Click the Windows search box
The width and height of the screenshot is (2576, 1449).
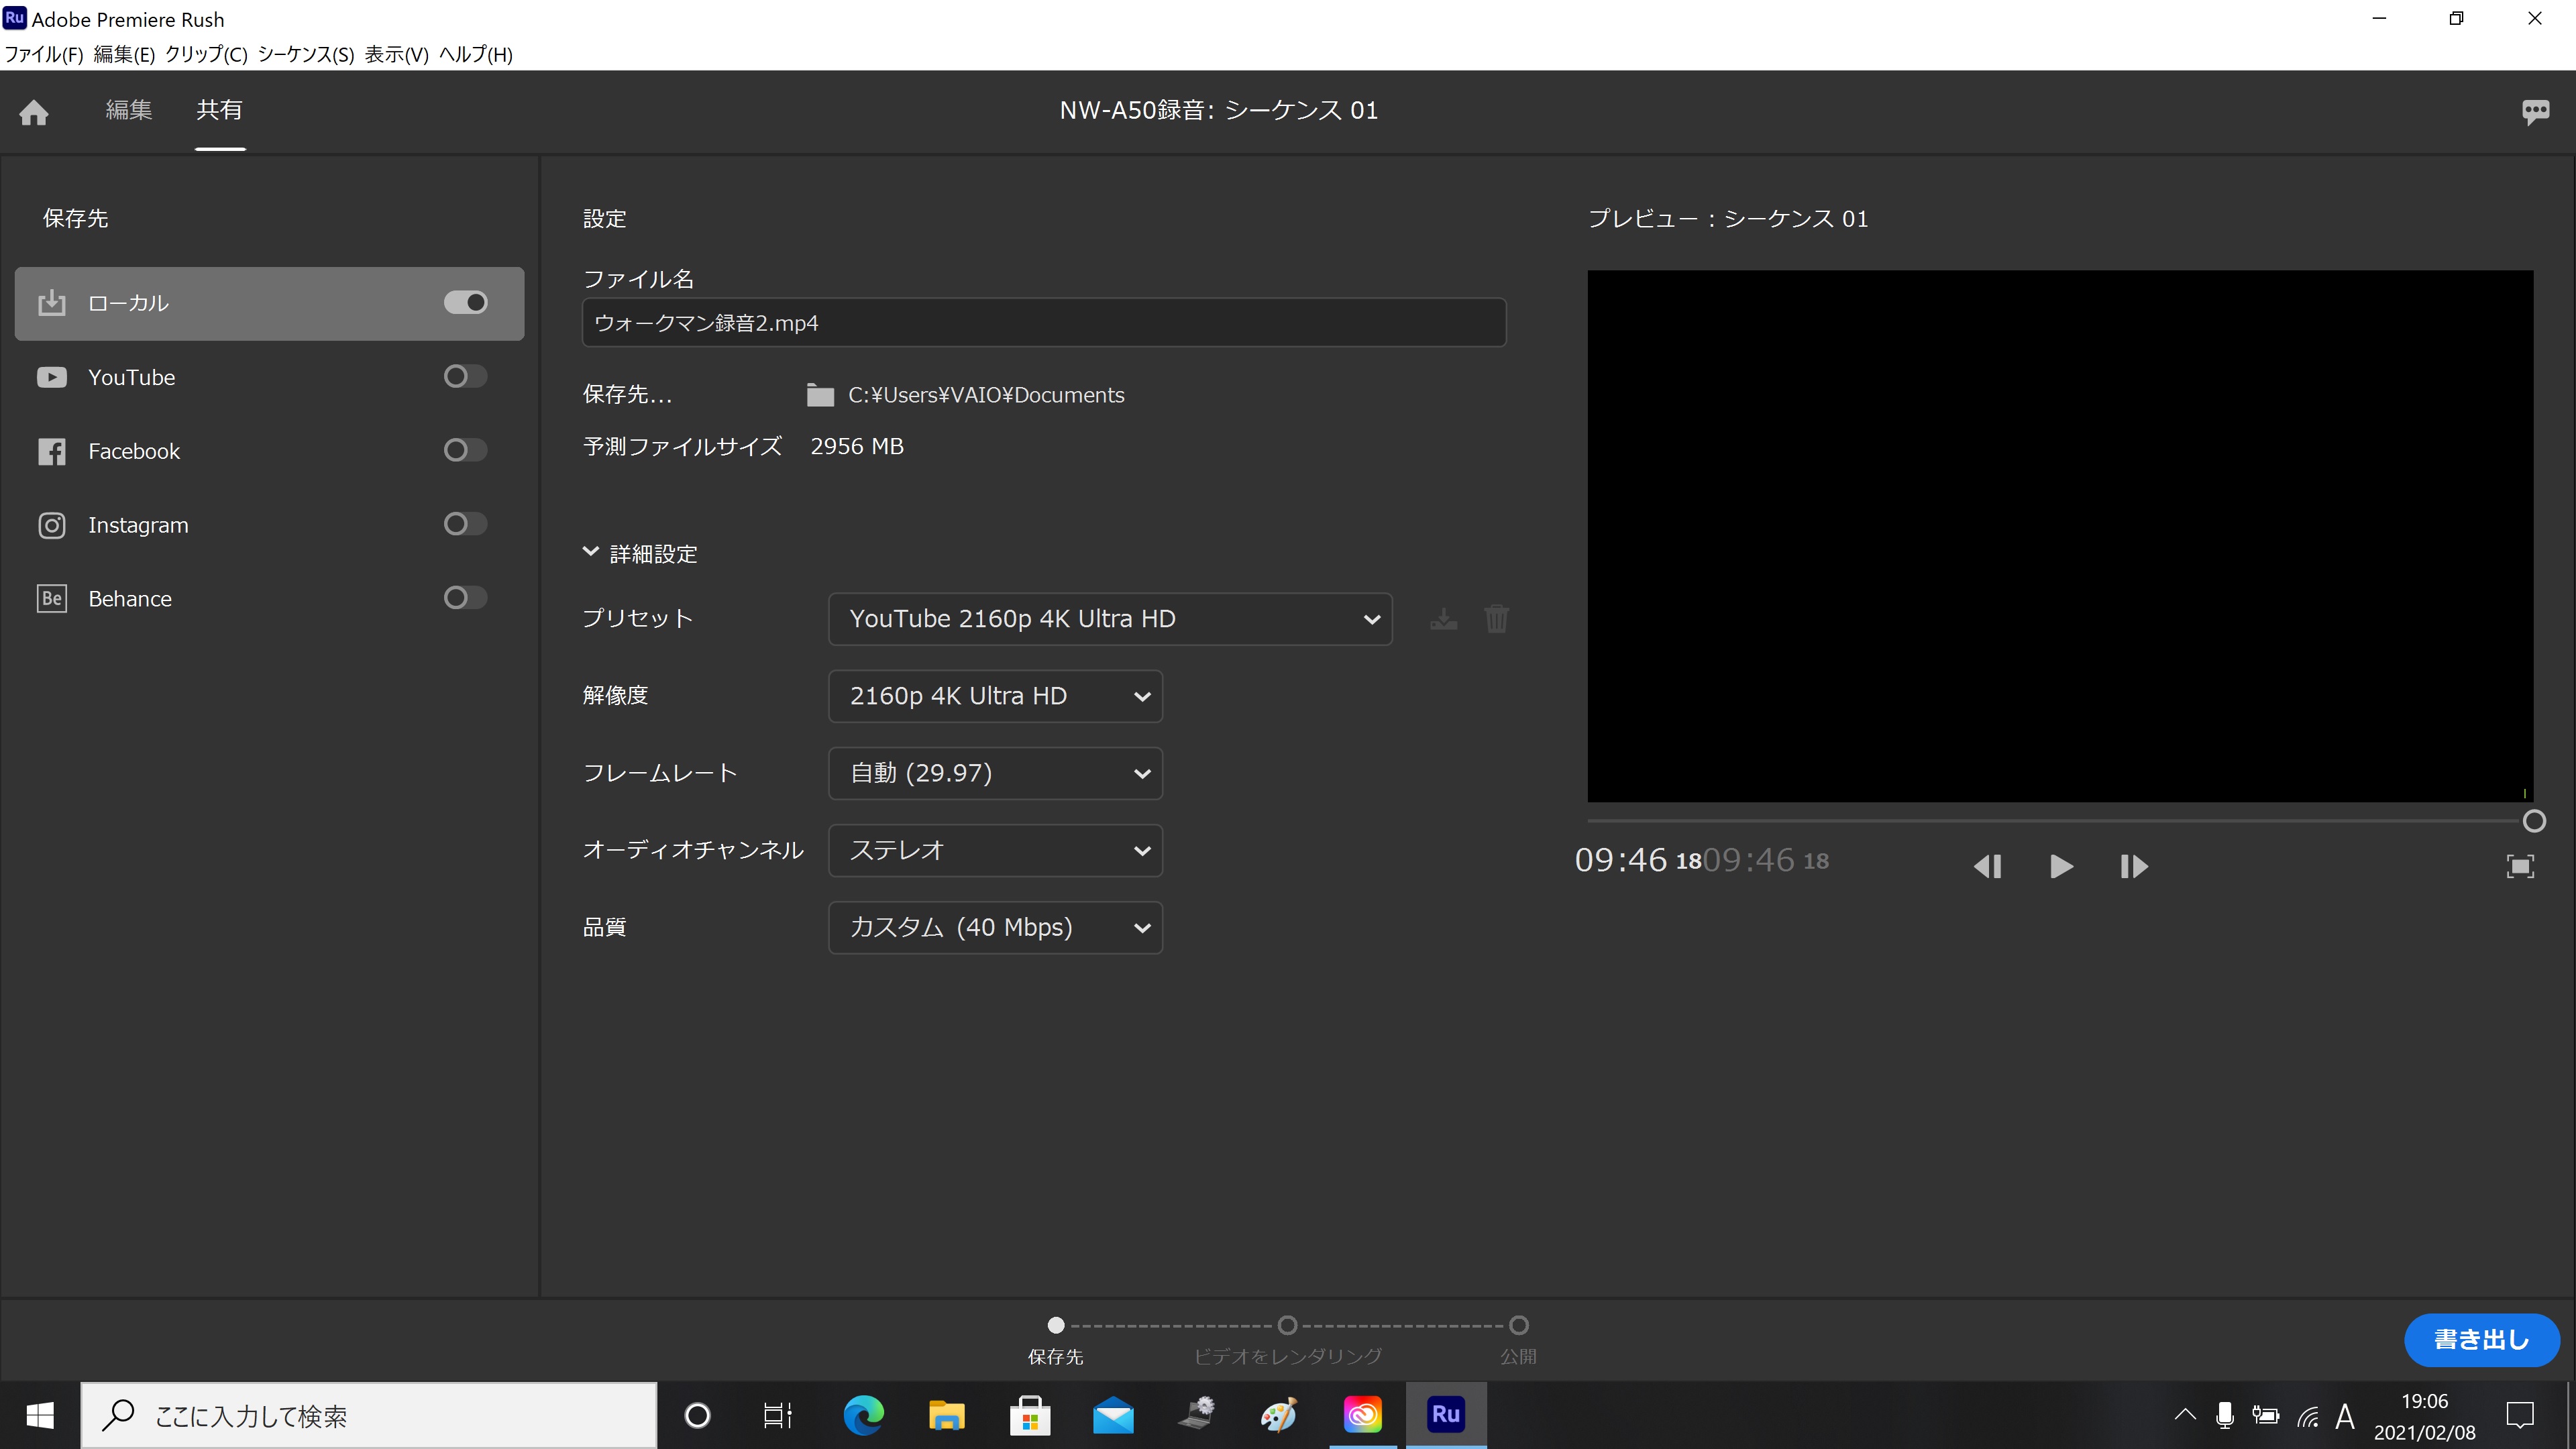[369, 1415]
